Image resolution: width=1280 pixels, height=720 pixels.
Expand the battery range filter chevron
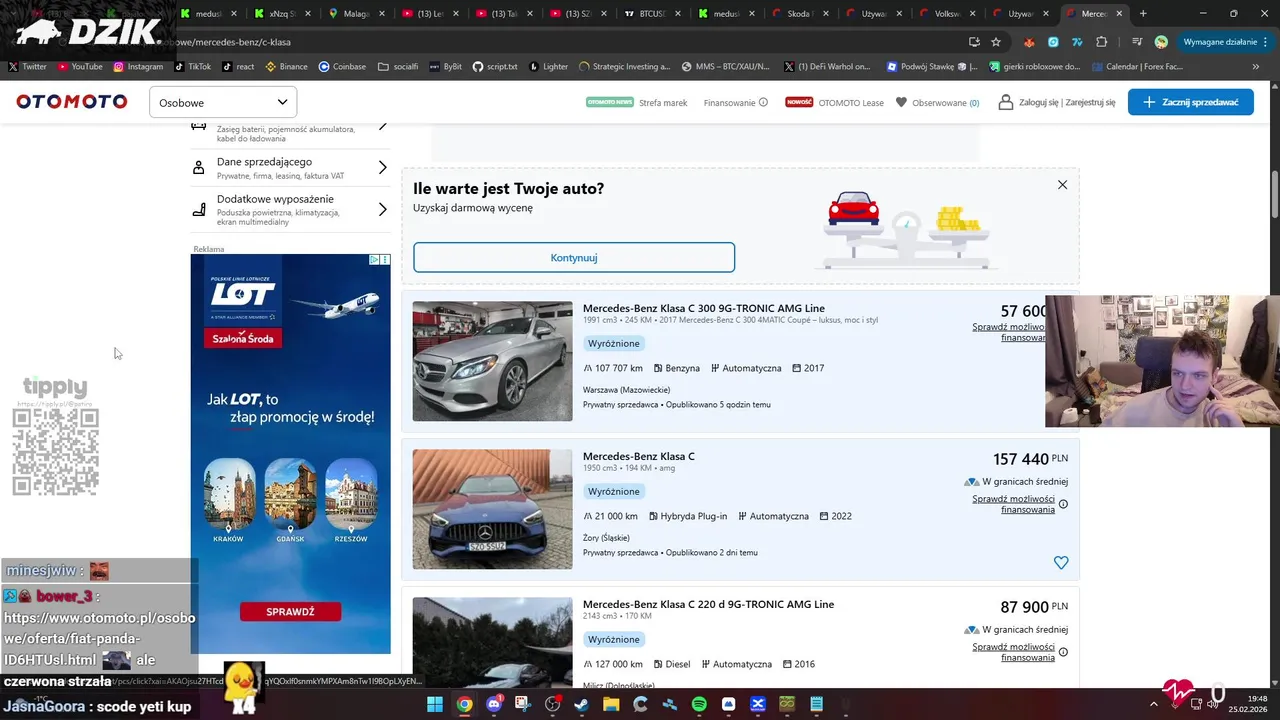(382, 126)
